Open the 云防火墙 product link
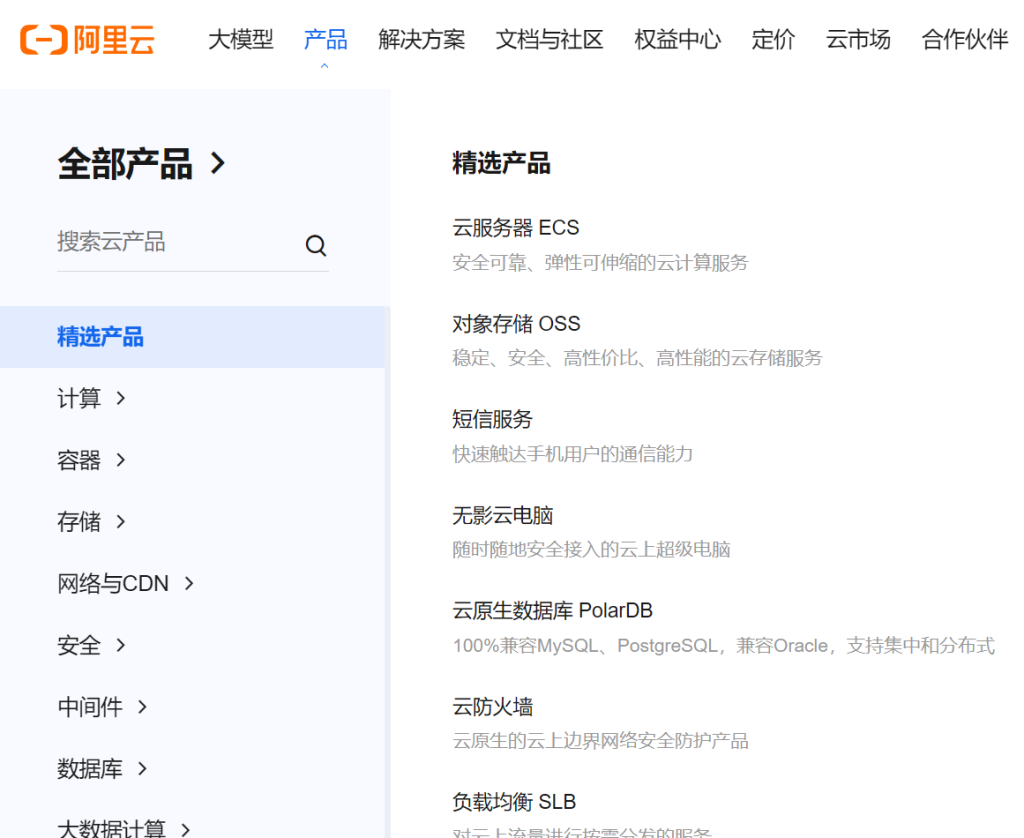Image resolution: width=1024 pixels, height=838 pixels. [492, 707]
